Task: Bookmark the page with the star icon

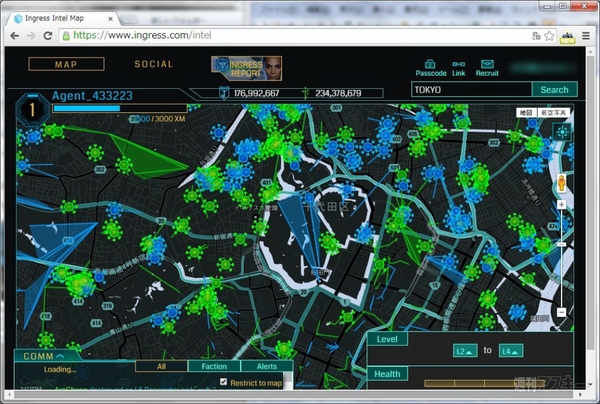Action: tap(549, 36)
